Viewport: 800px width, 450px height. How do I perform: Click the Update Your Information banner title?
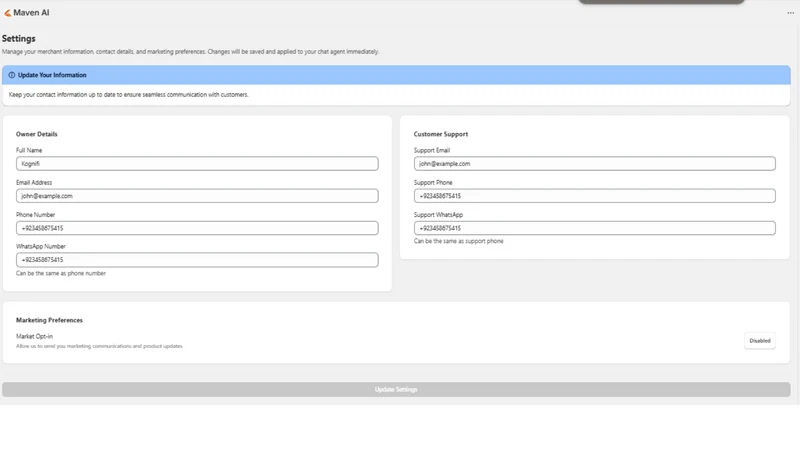(52, 75)
